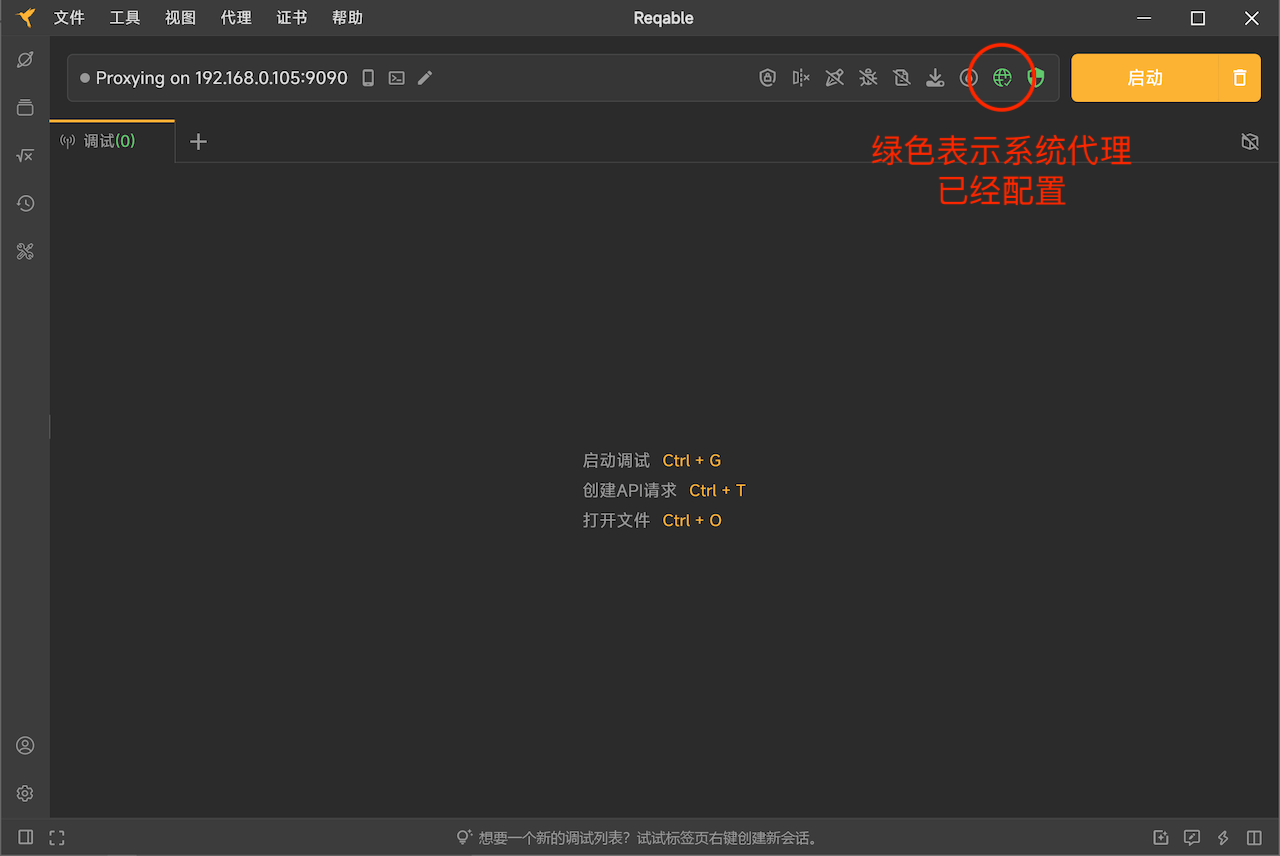Click the green shield certificate icon

pyautogui.click(x=1036, y=78)
